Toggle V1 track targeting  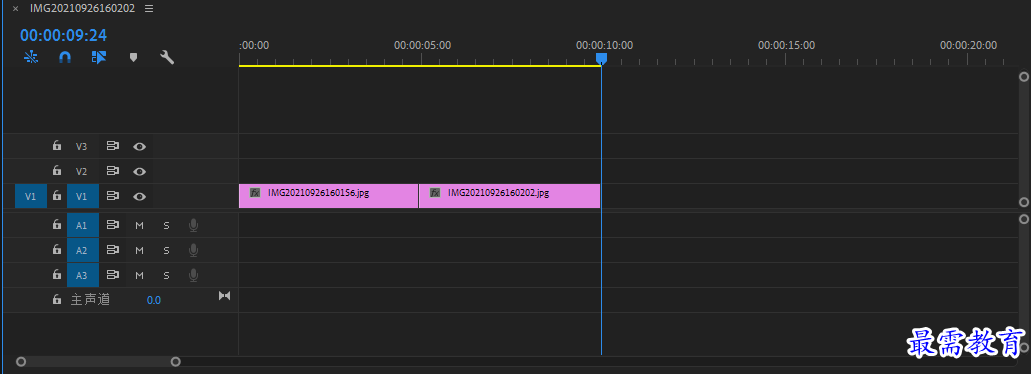(x=82, y=196)
